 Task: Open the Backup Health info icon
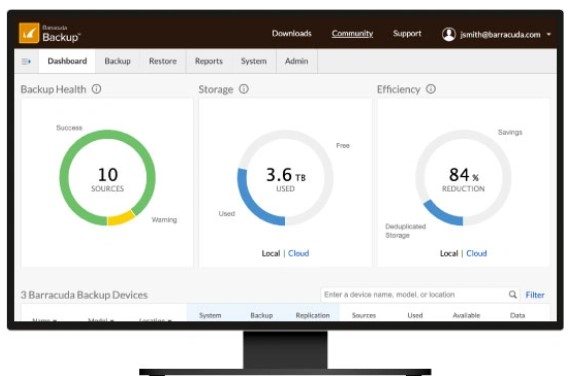[x=97, y=89]
